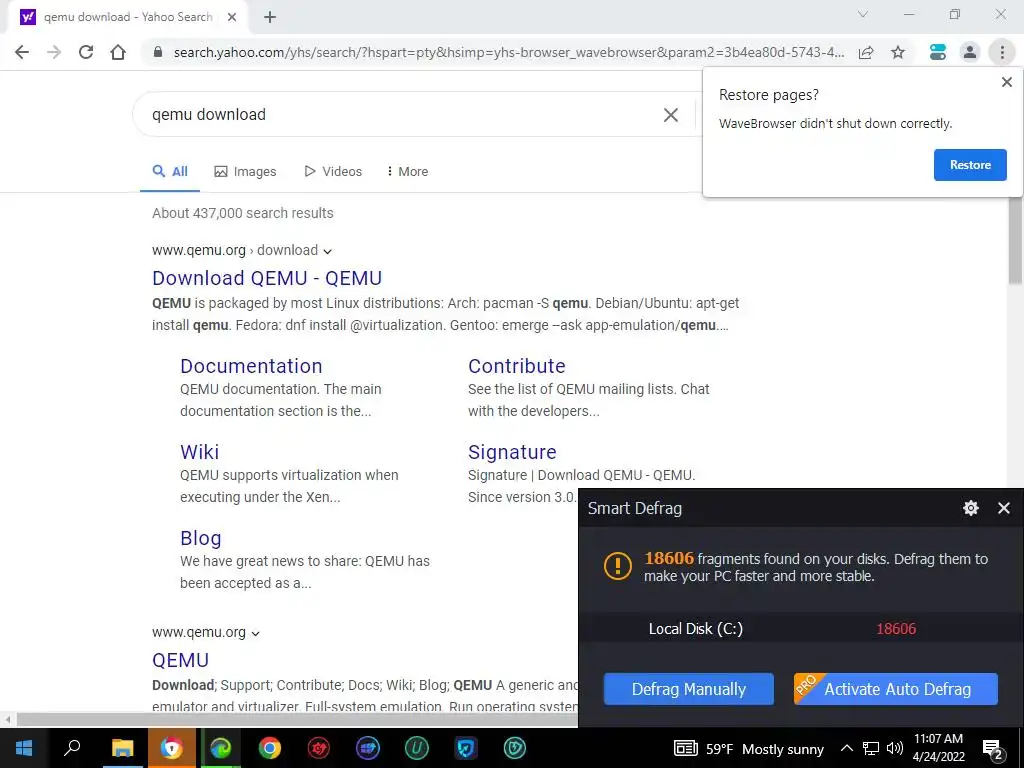Close the Smart Defrag popup
The image size is (1024, 768).
1004,508
